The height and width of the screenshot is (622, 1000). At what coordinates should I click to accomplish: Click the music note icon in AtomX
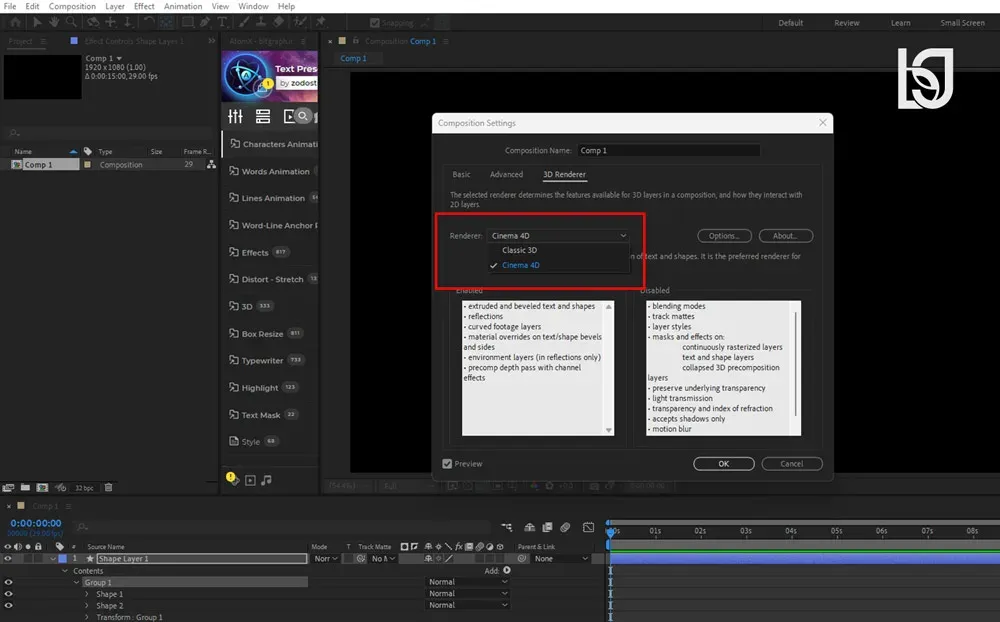coord(267,480)
